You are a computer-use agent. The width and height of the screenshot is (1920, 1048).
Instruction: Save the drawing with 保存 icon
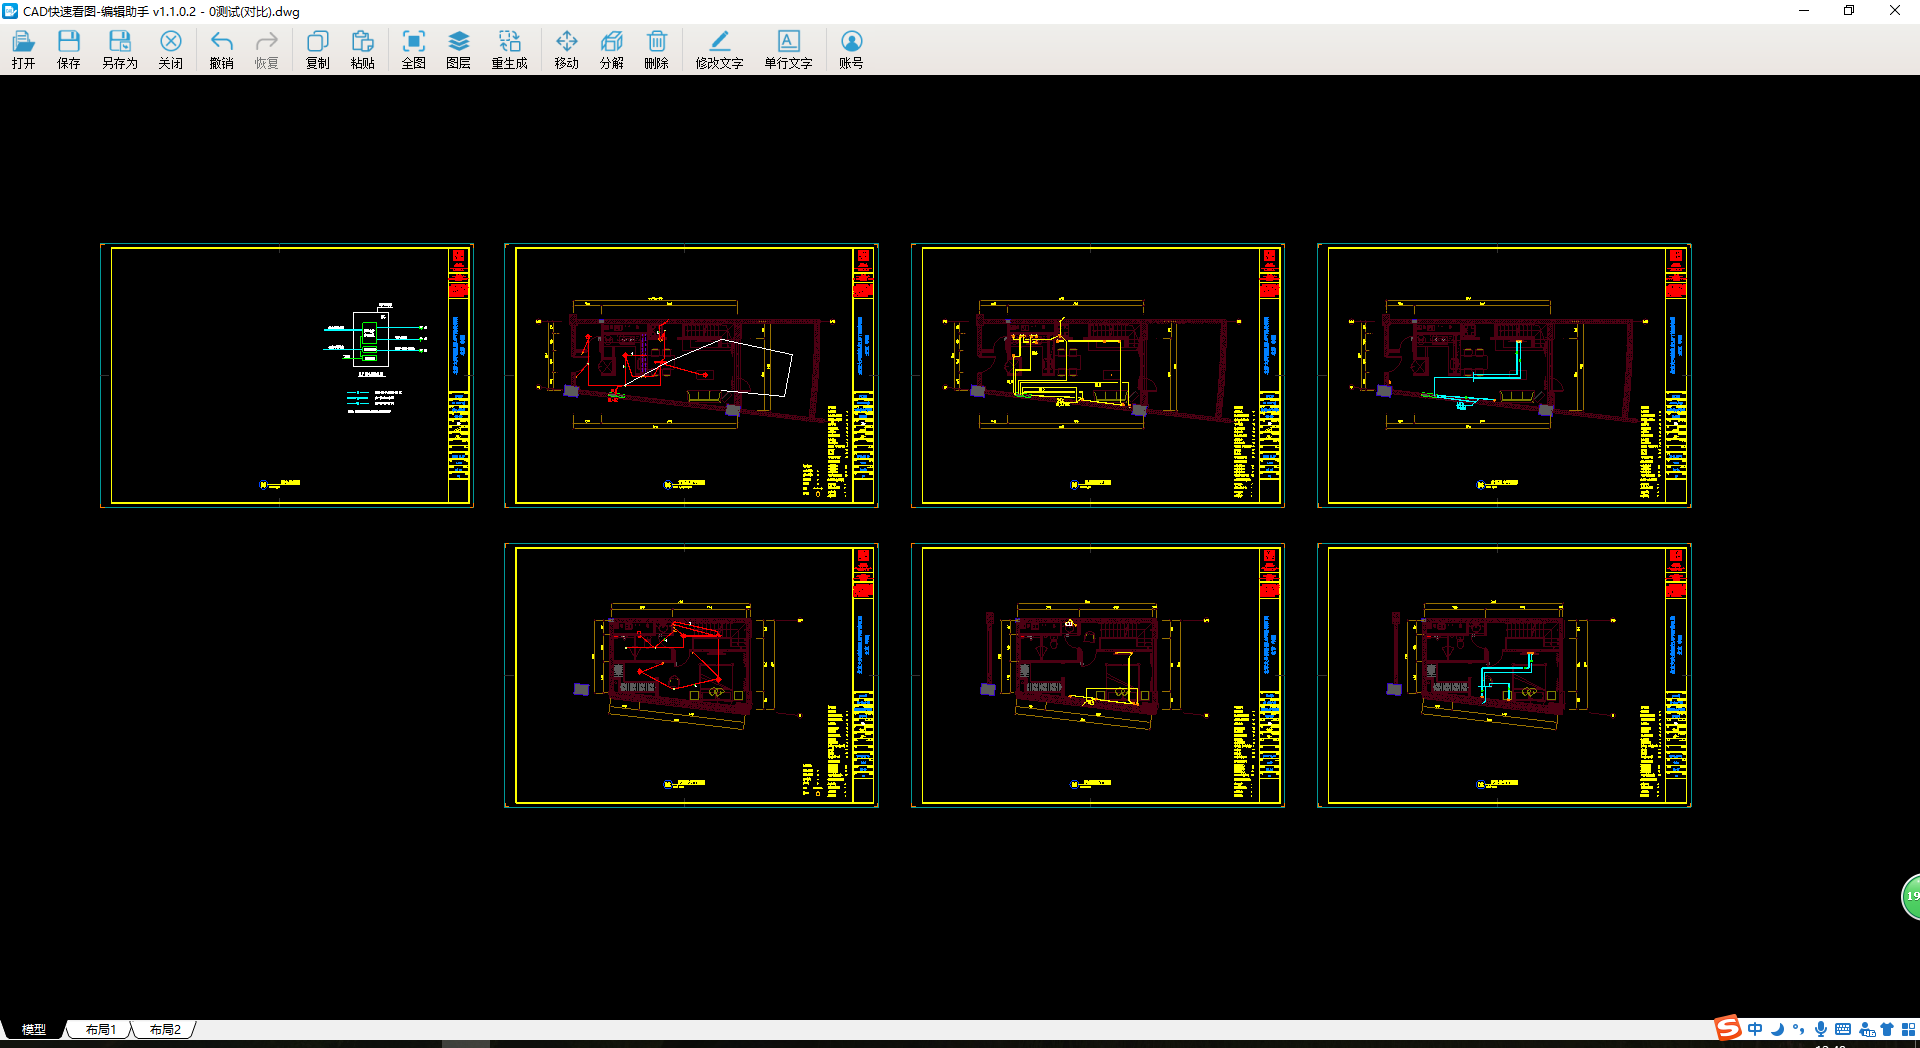point(68,48)
